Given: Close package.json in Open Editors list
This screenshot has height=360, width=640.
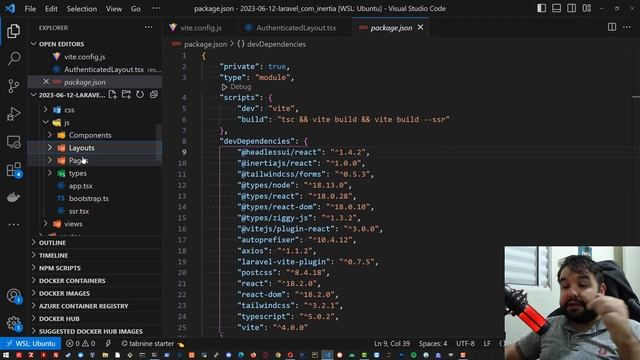Looking at the screenshot, I should pos(46,82).
